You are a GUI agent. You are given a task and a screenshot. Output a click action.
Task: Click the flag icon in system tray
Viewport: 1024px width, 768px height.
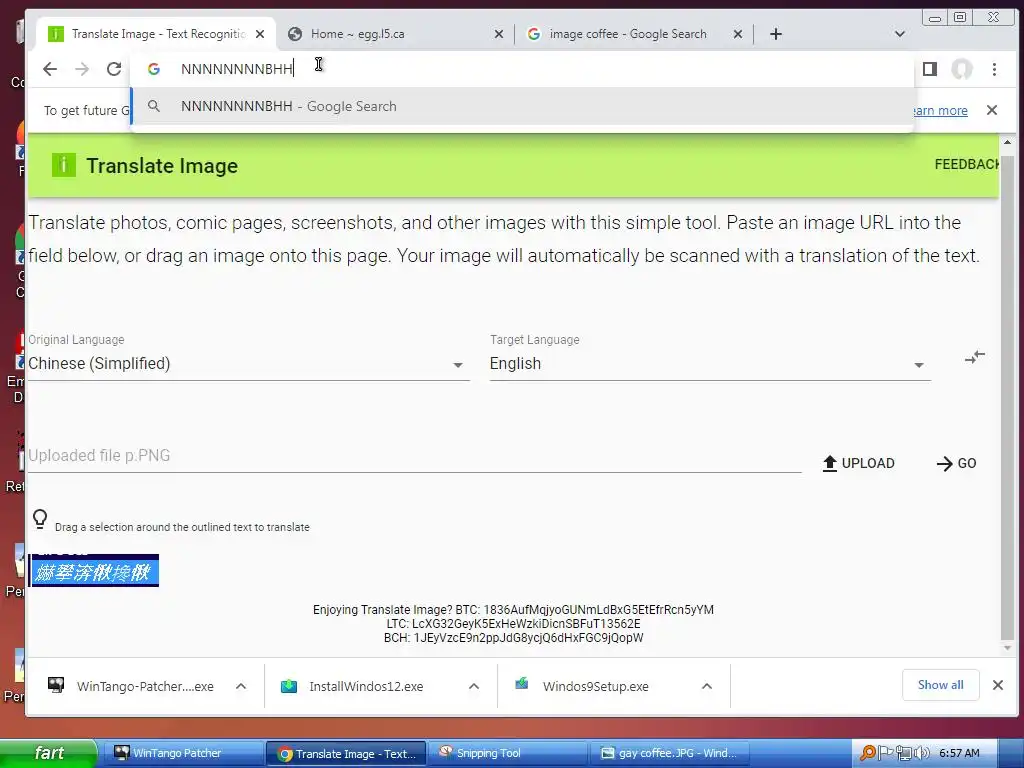pyautogui.click(x=886, y=753)
